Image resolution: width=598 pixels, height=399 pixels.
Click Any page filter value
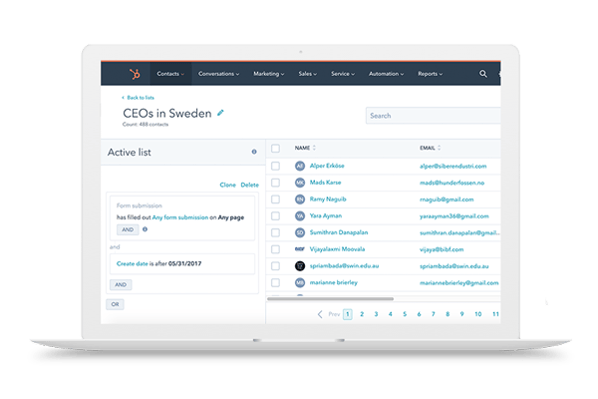pos(231,217)
